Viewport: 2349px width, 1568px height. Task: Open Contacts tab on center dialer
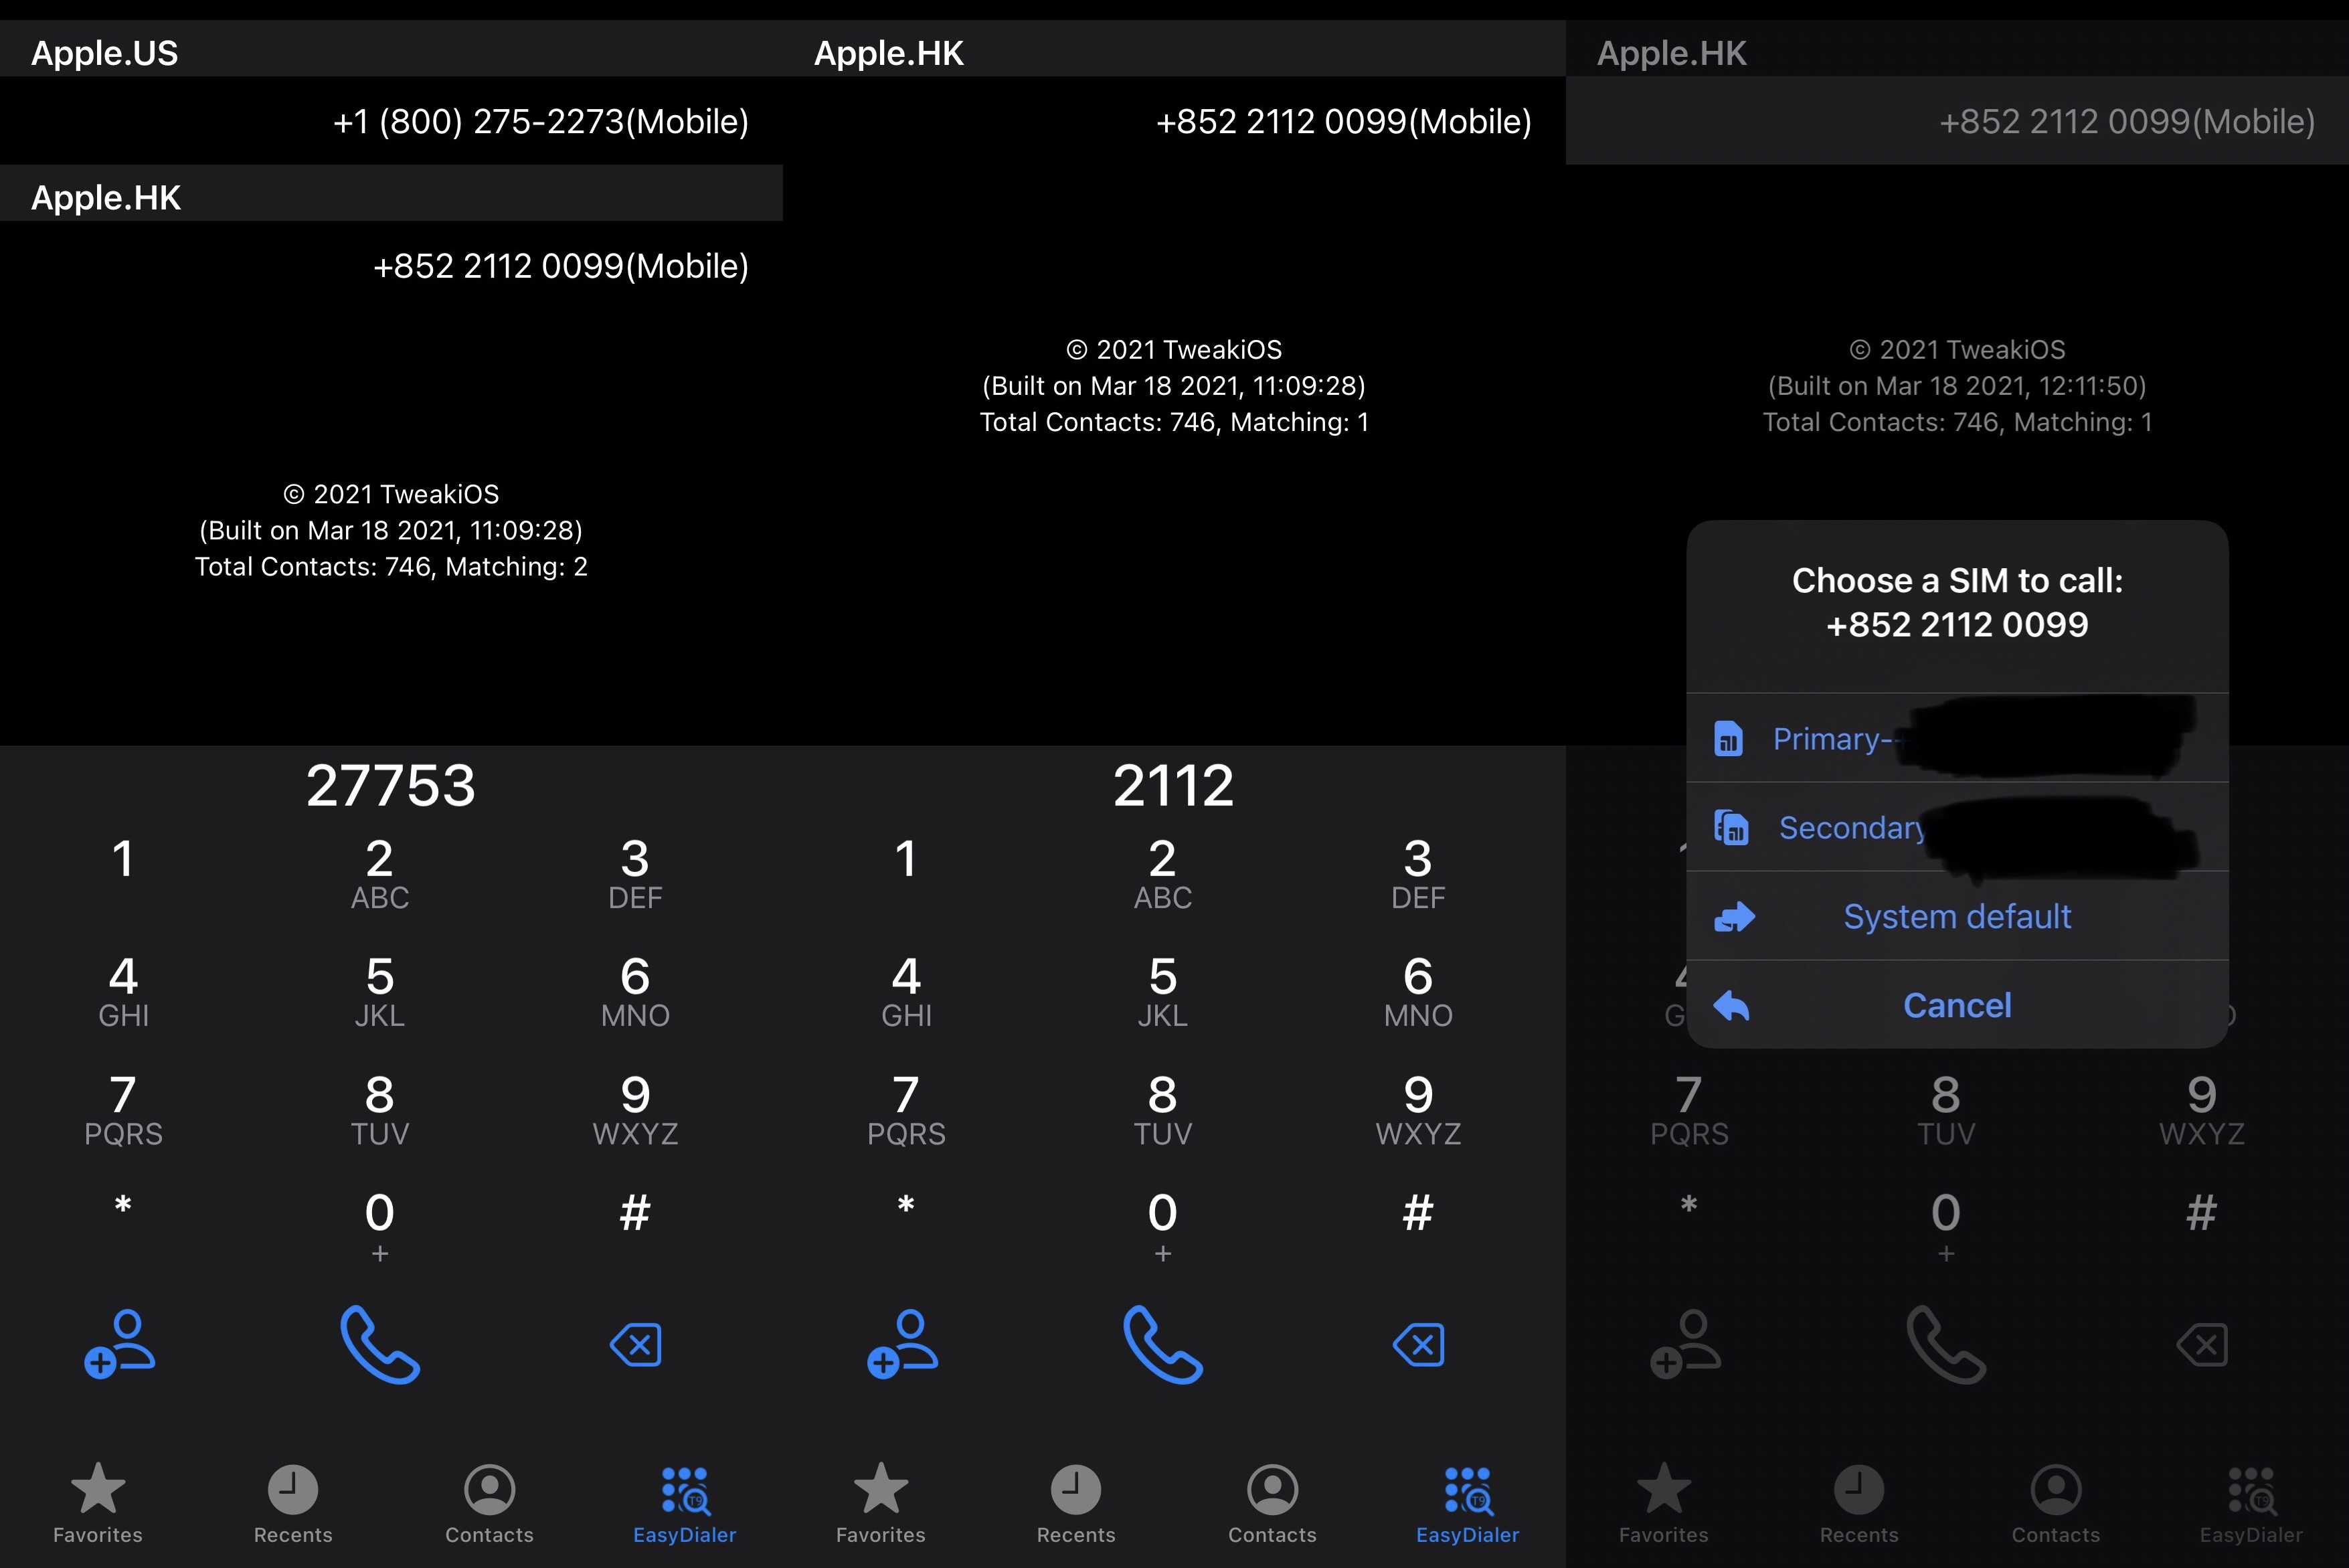click(1272, 1502)
